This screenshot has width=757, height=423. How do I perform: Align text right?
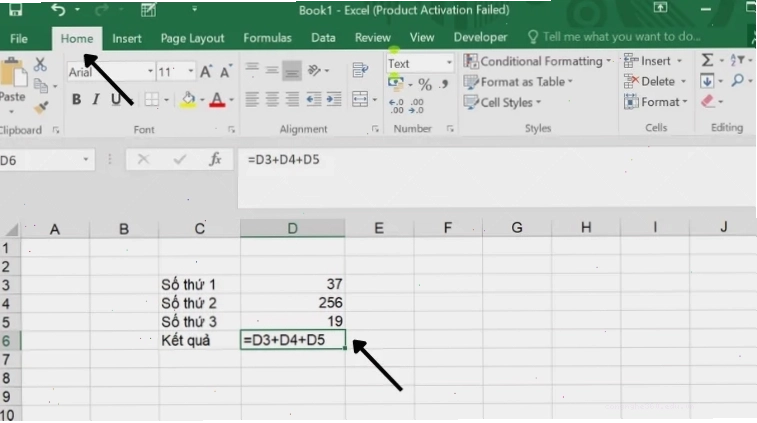292,99
